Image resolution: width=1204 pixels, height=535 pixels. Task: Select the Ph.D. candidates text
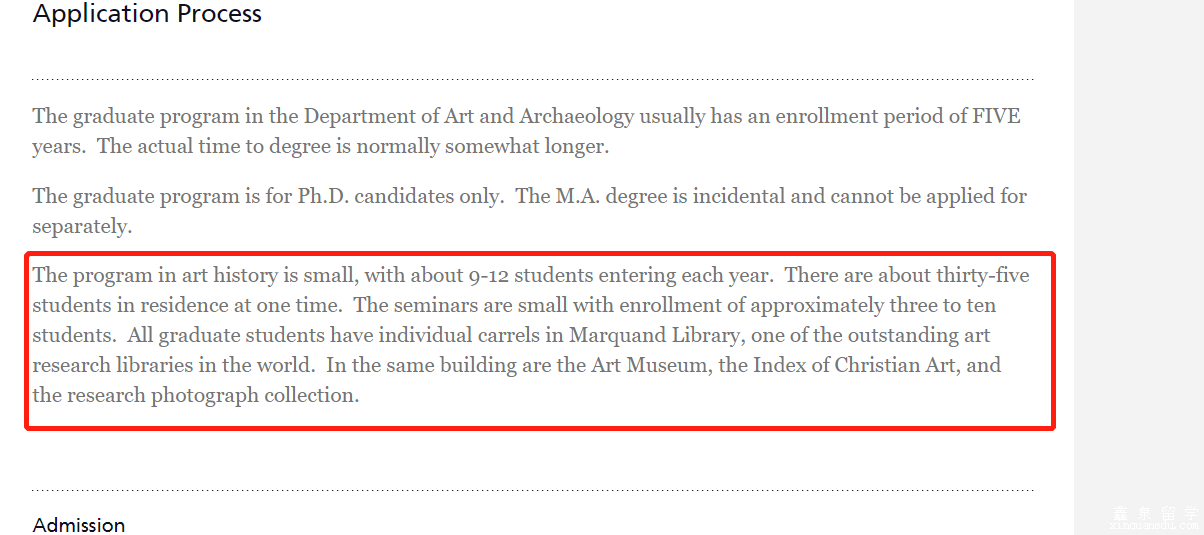pos(398,196)
